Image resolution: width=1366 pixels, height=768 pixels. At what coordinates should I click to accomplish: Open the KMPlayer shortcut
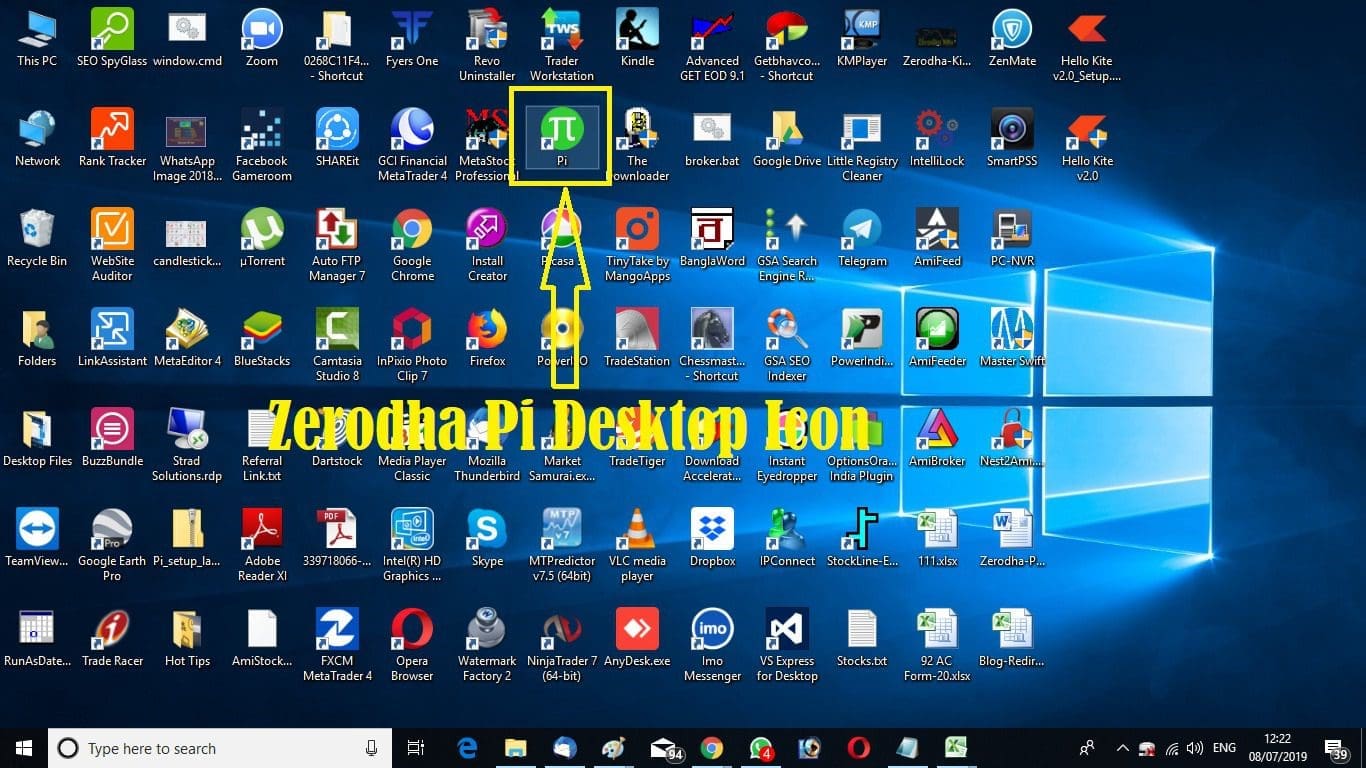coord(862,37)
